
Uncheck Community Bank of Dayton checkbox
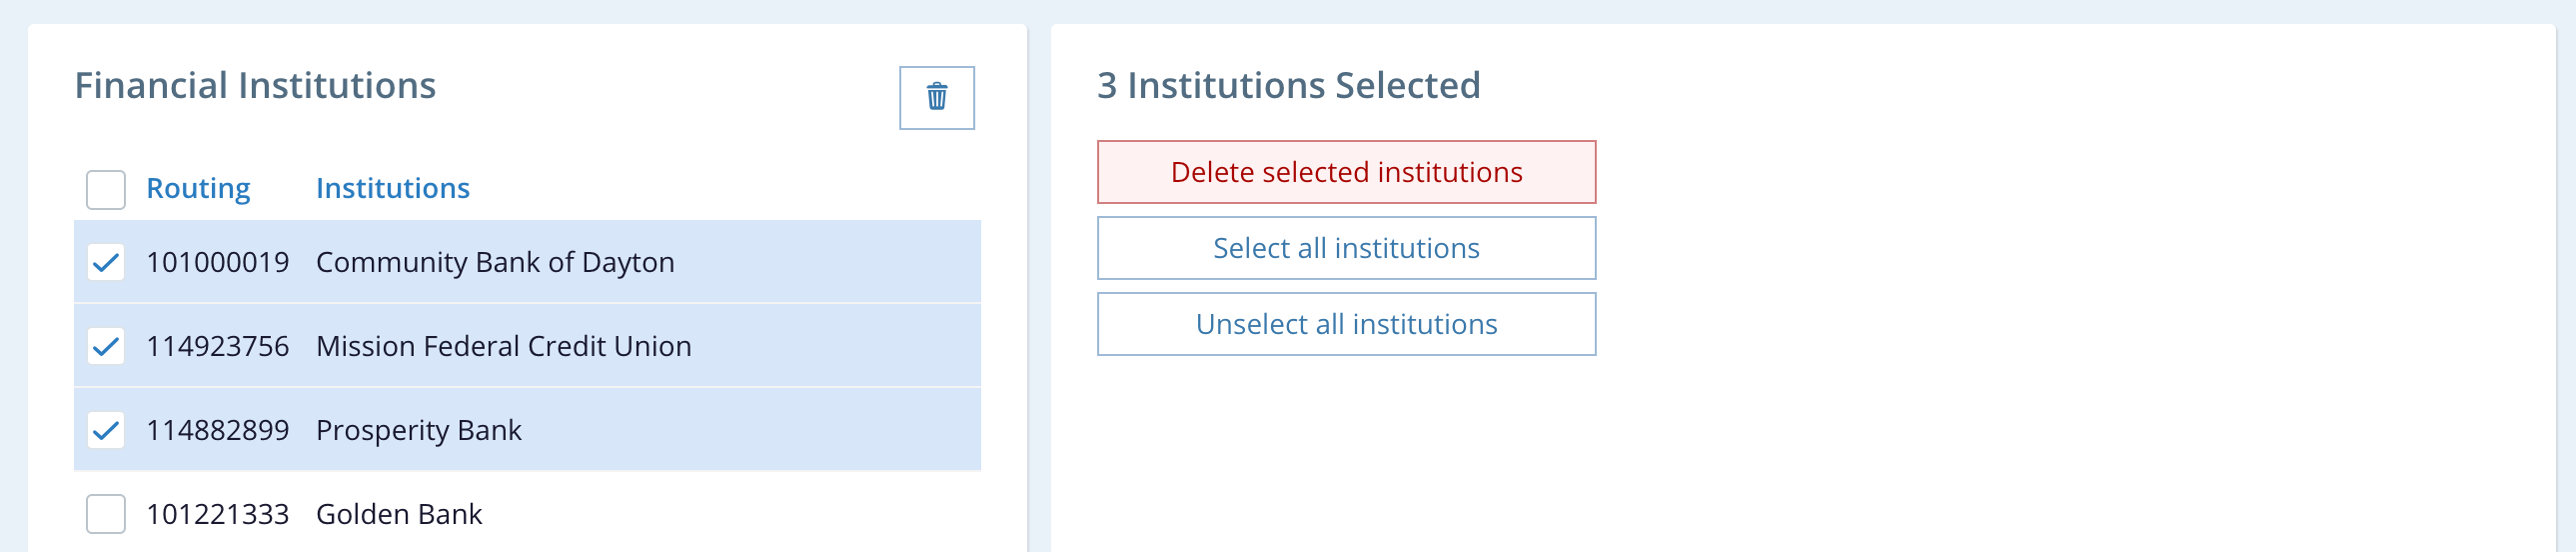click(106, 262)
